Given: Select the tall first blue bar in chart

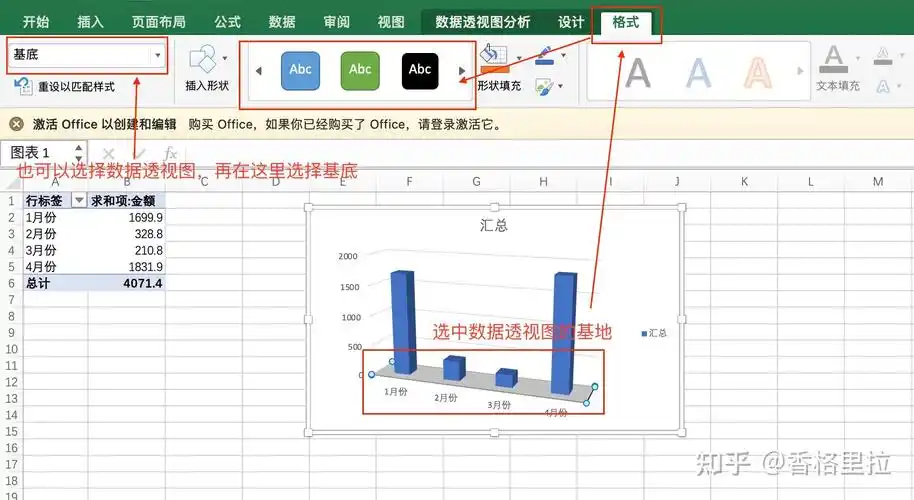Looking at the screenshot, I should [x=403, y=322].
